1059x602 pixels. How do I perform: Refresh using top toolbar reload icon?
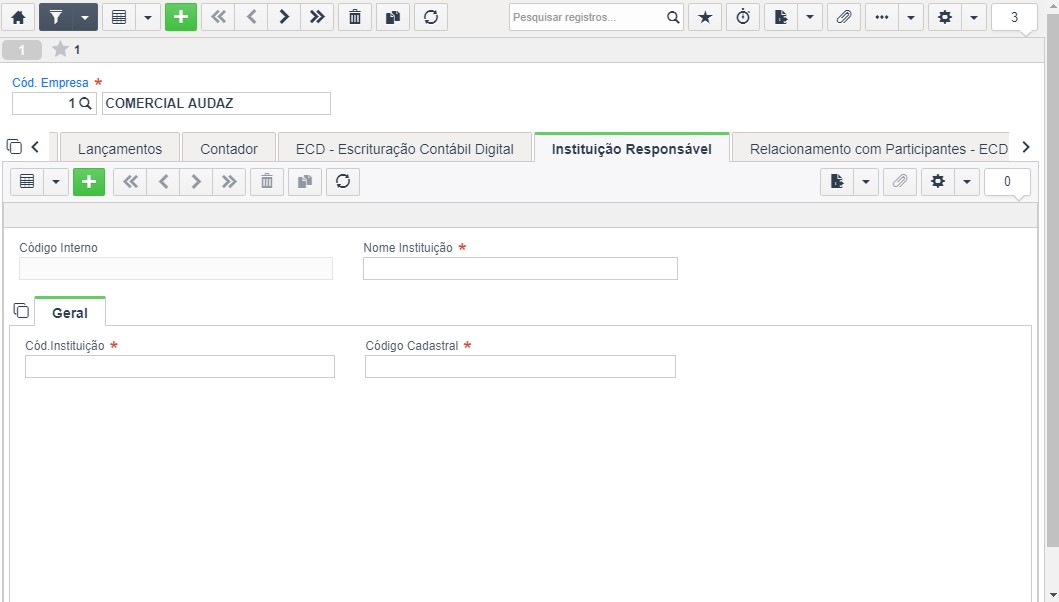click(x=431, y=17)
